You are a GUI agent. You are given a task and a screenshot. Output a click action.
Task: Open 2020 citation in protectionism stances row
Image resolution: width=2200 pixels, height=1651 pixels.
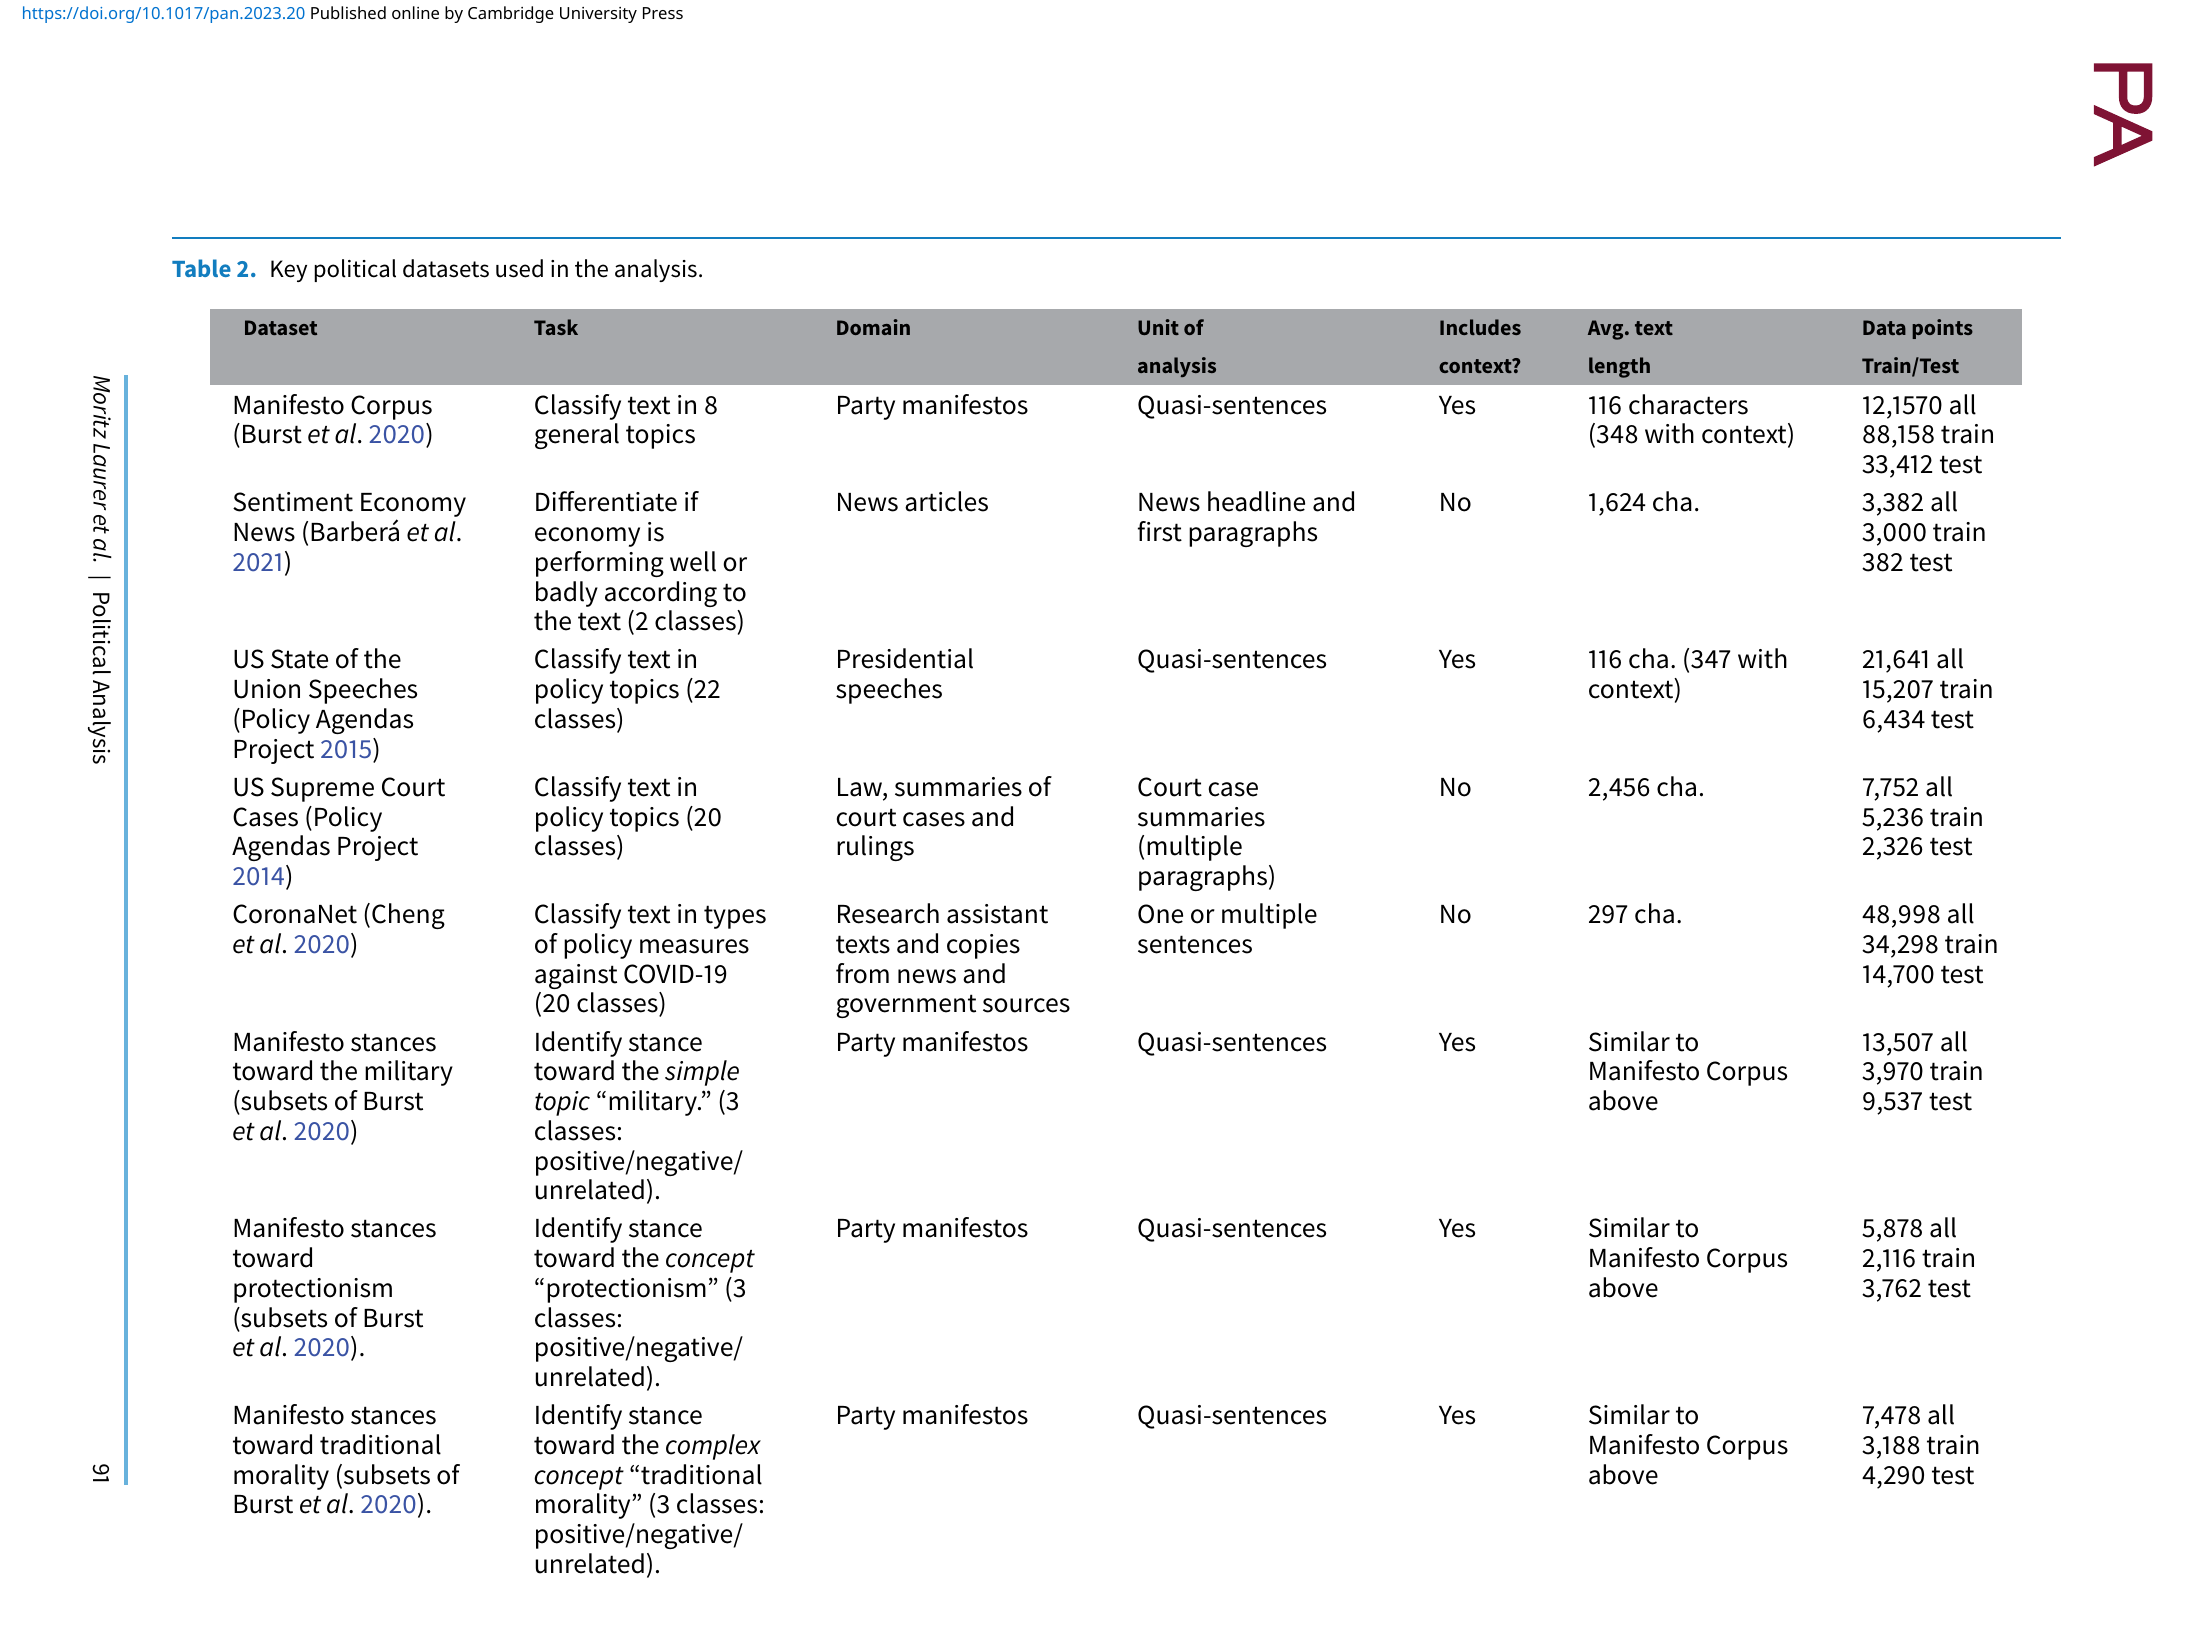click(322, 1348)
